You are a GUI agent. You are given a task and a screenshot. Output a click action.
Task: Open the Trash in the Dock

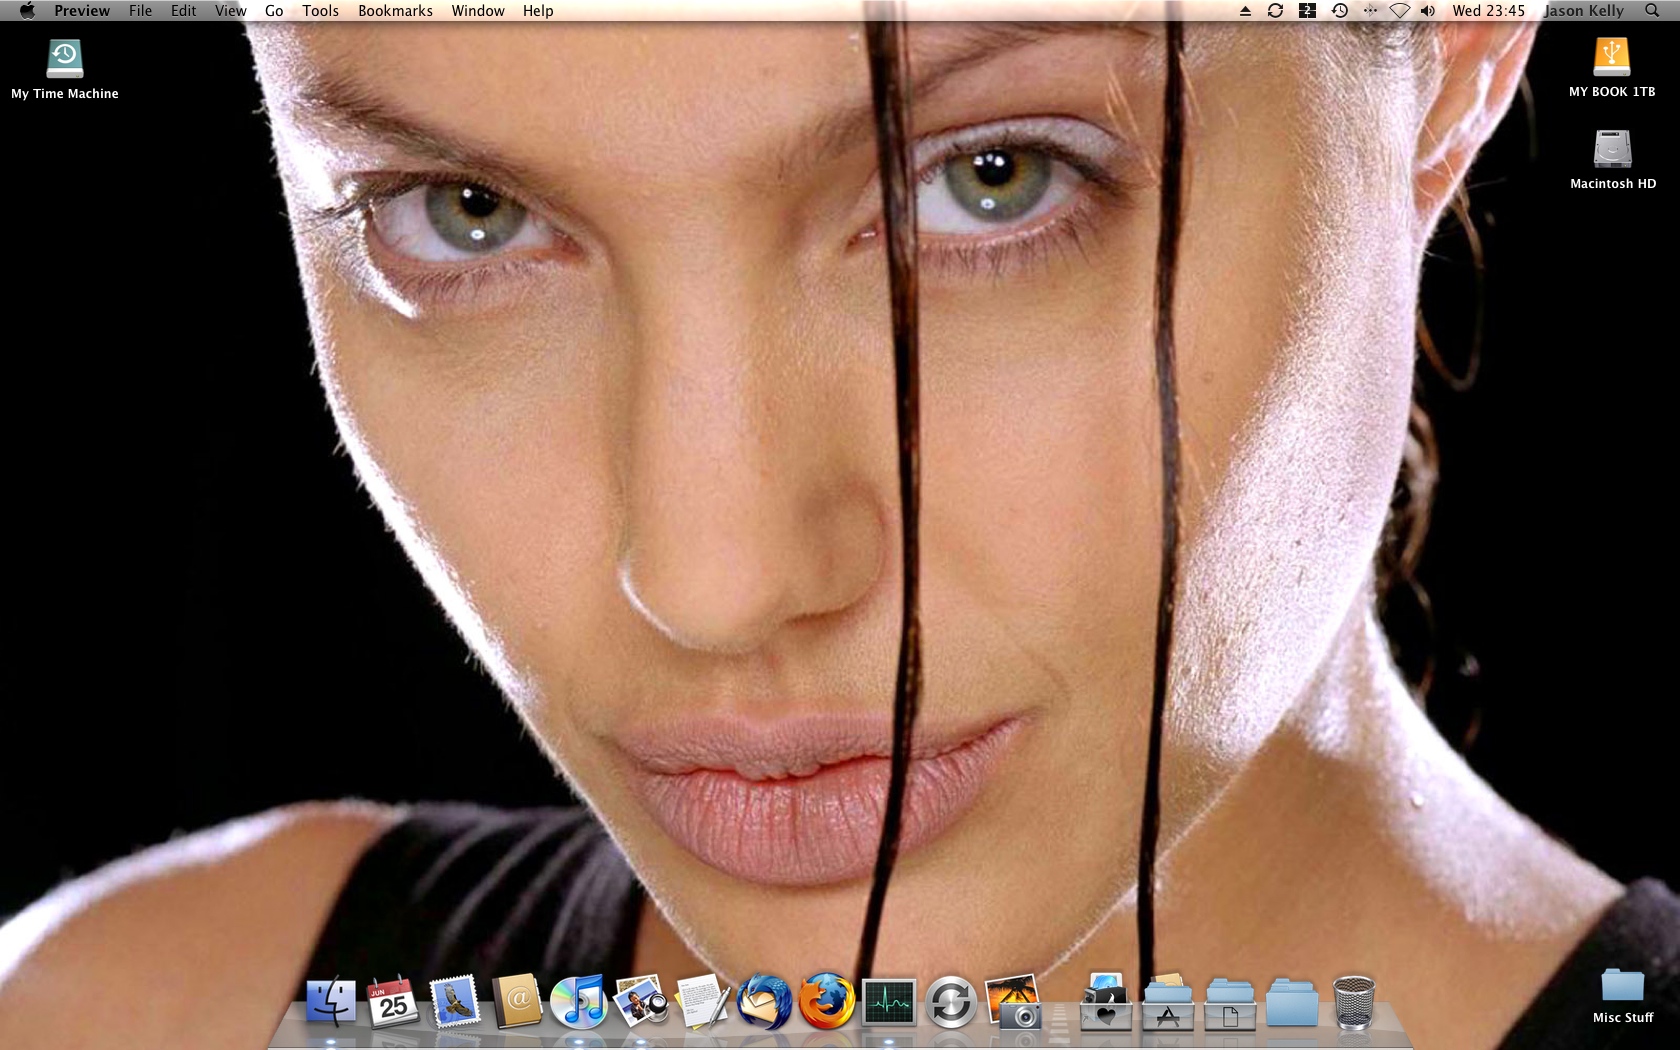pos(1354,1002)
